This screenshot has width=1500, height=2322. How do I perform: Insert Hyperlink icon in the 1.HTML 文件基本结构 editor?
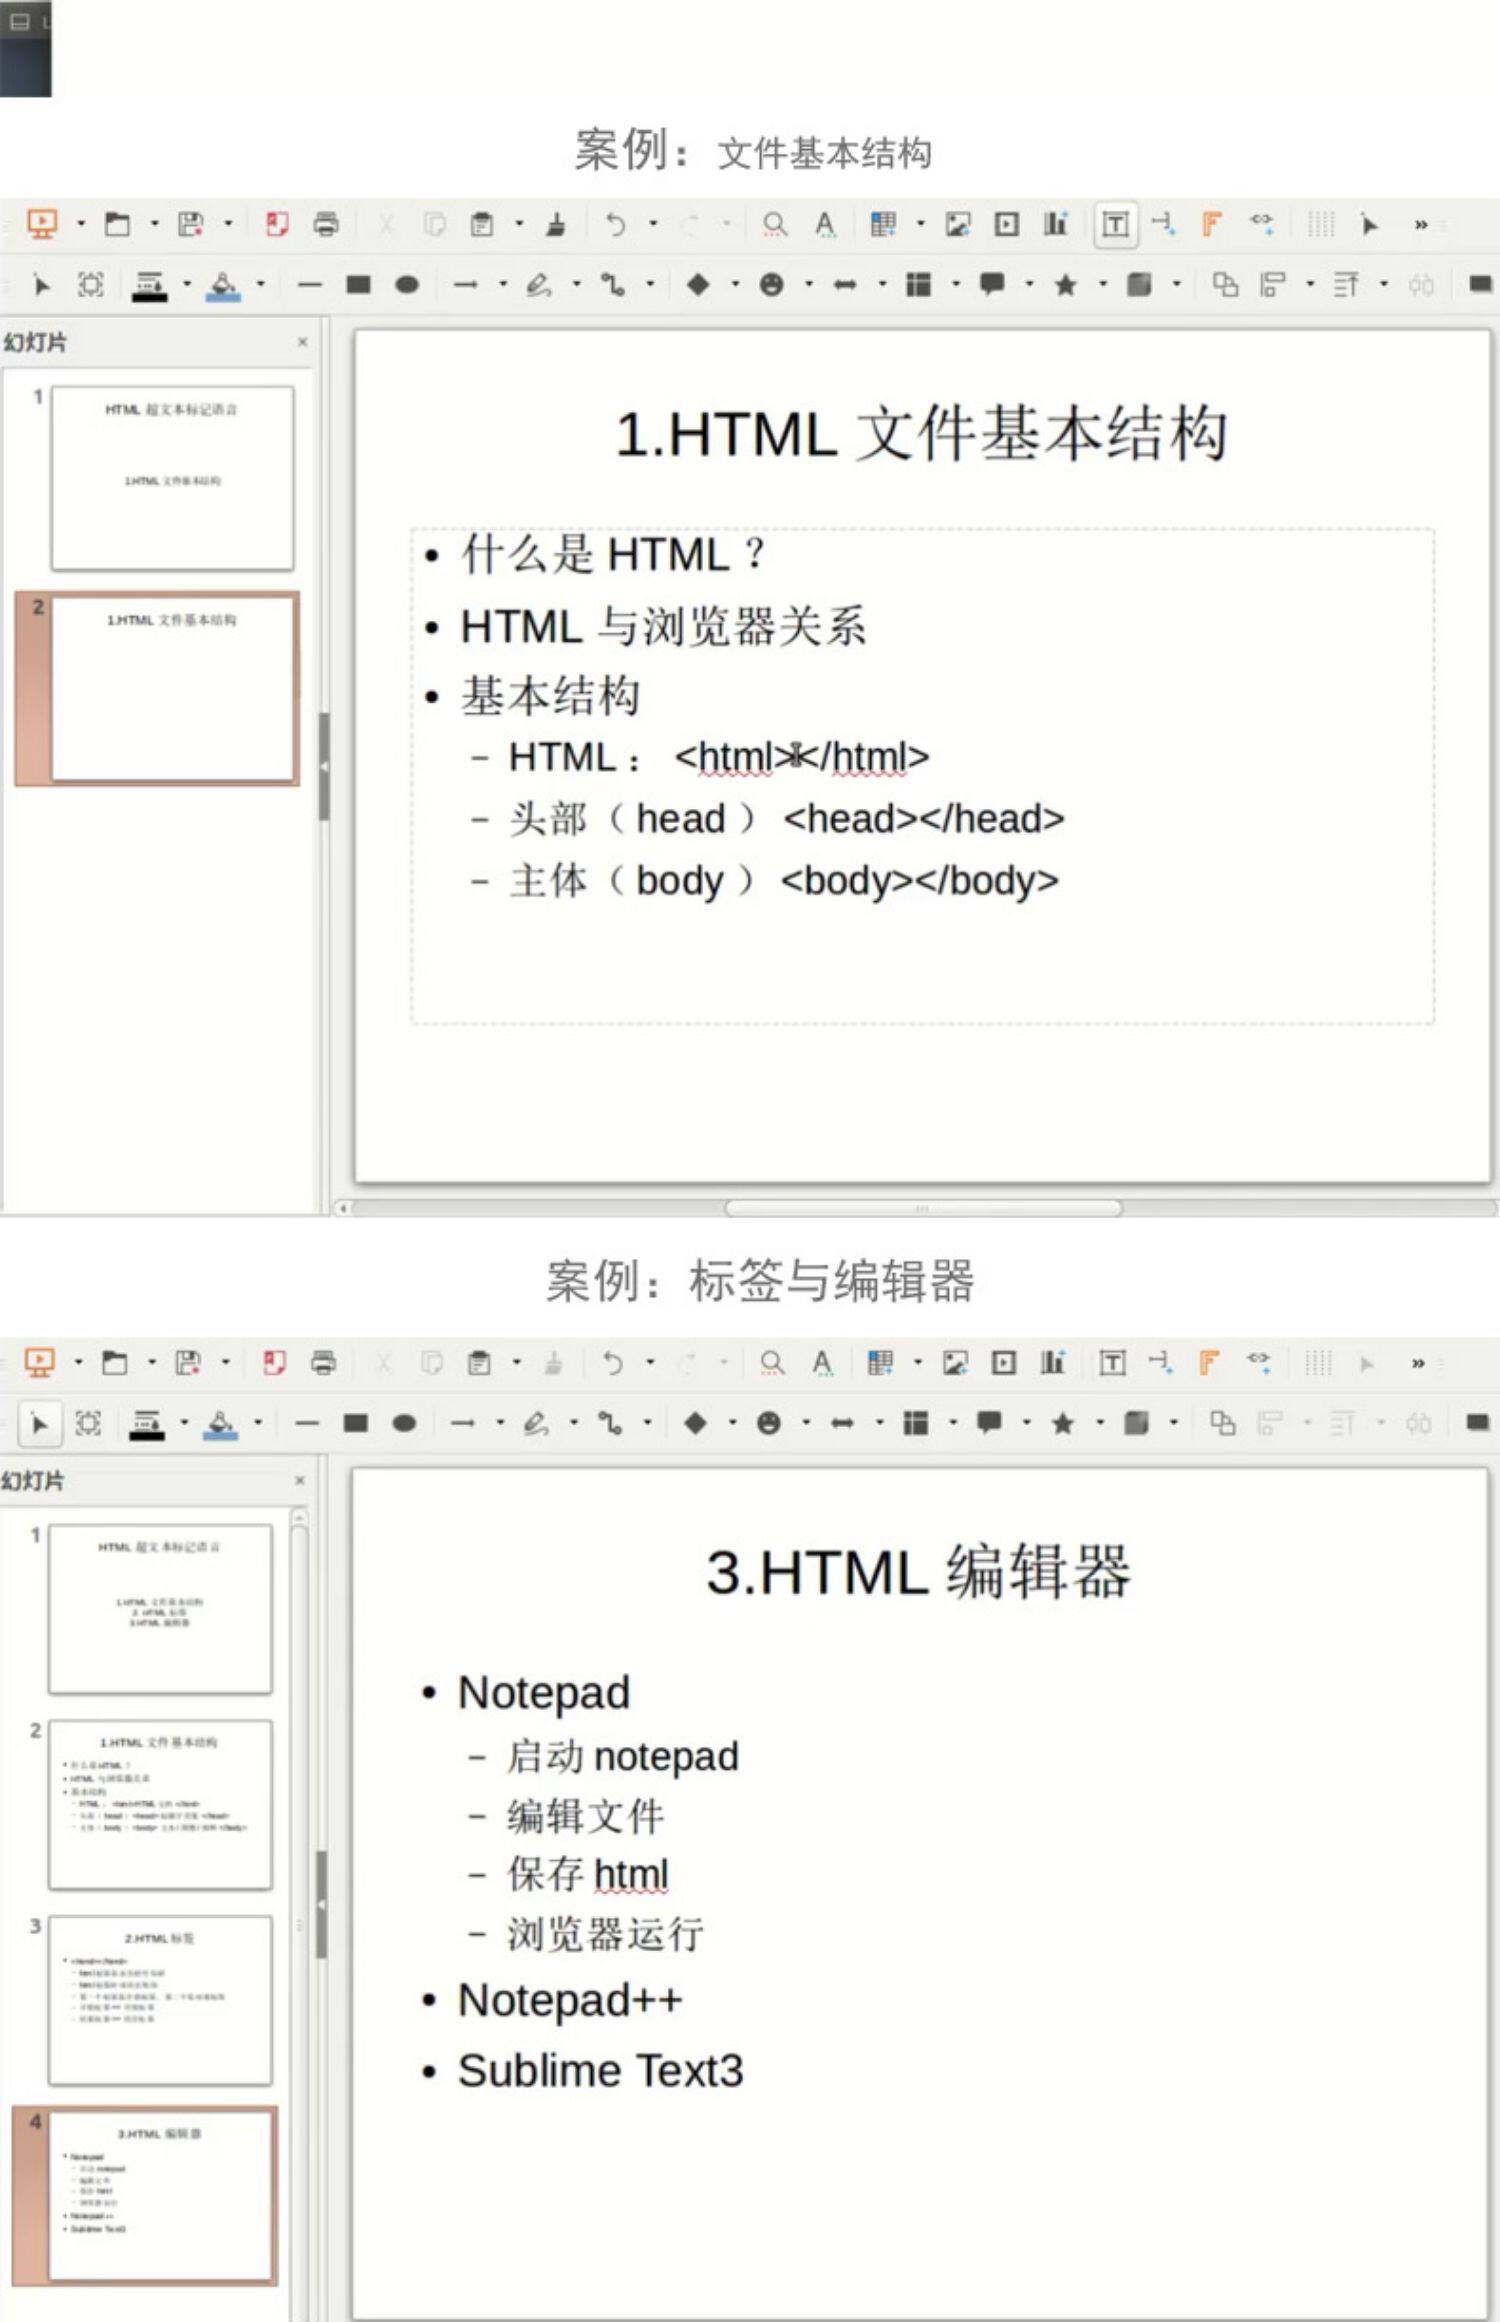pyautogui.click(x=1261, y=222)
